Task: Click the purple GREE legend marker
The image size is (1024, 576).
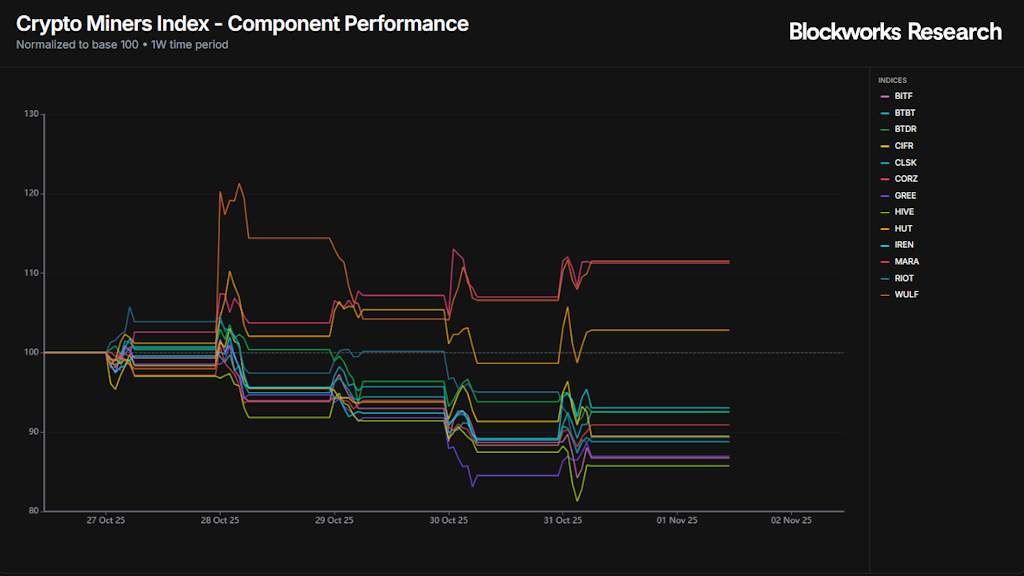Action: (x=885, y=196)
